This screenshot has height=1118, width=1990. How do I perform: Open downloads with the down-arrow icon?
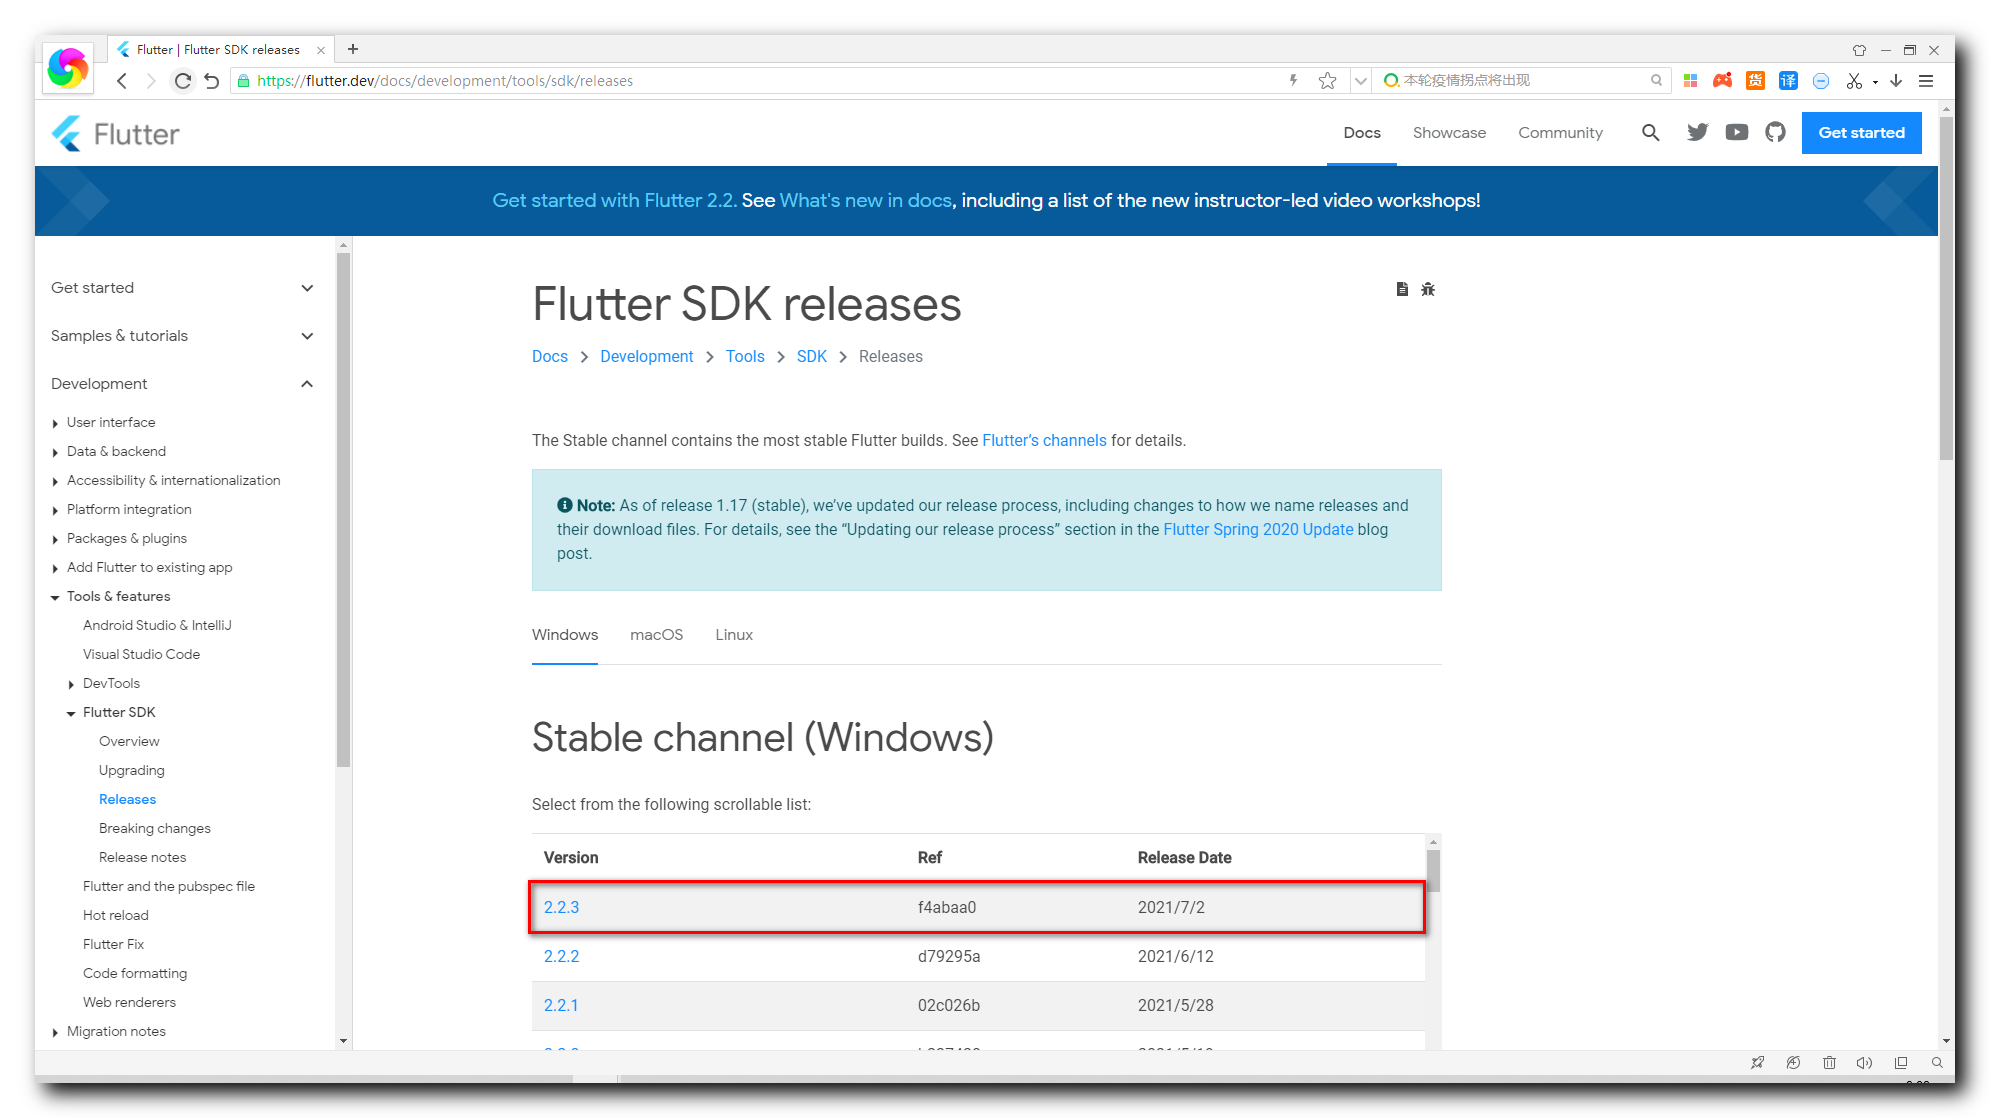[x=1896, y=81]
